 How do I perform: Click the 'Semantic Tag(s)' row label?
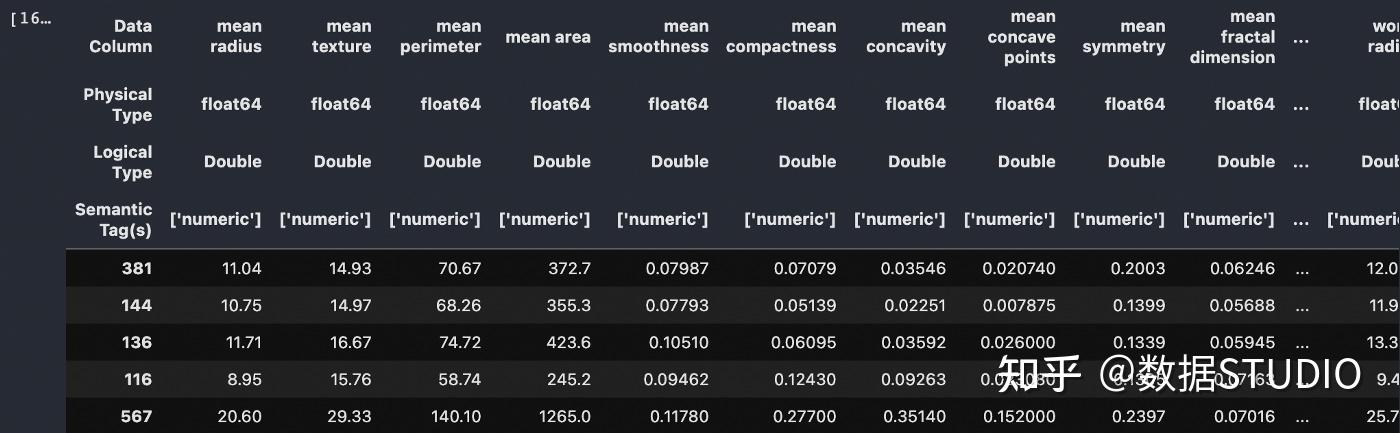pos(113,219)
